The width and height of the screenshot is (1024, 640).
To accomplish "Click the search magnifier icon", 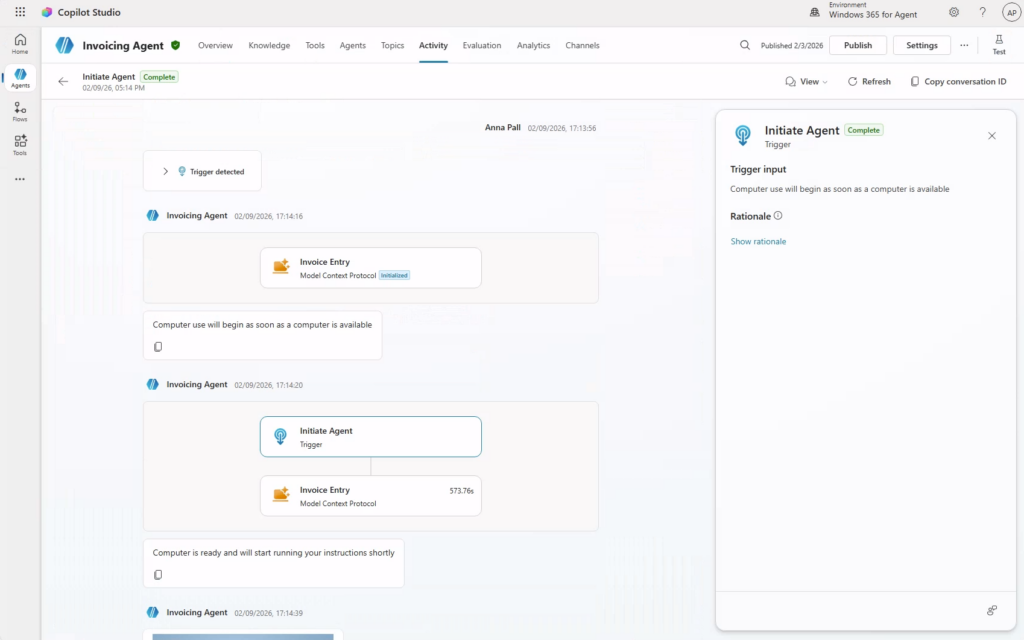I will pyautogui.click(x=745, y=45).
